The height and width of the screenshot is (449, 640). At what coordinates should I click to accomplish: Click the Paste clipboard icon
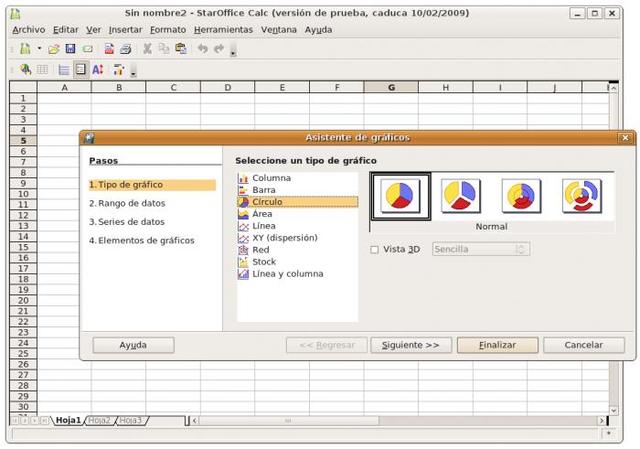pos(180,49)
